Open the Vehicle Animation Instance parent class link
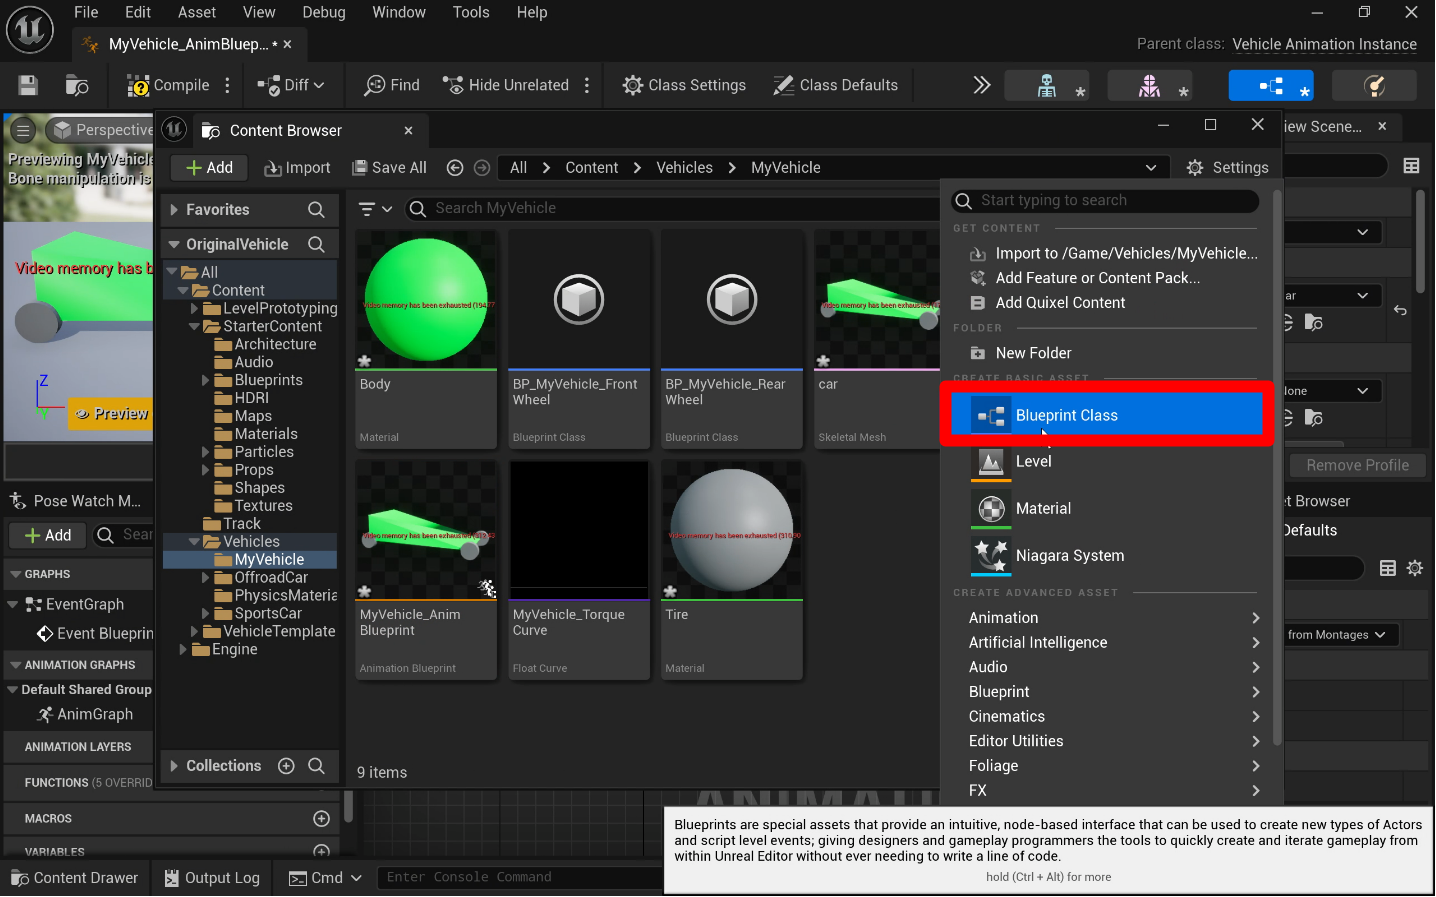This screenshot has height=897, width=1436. [x=1324, y=44]
